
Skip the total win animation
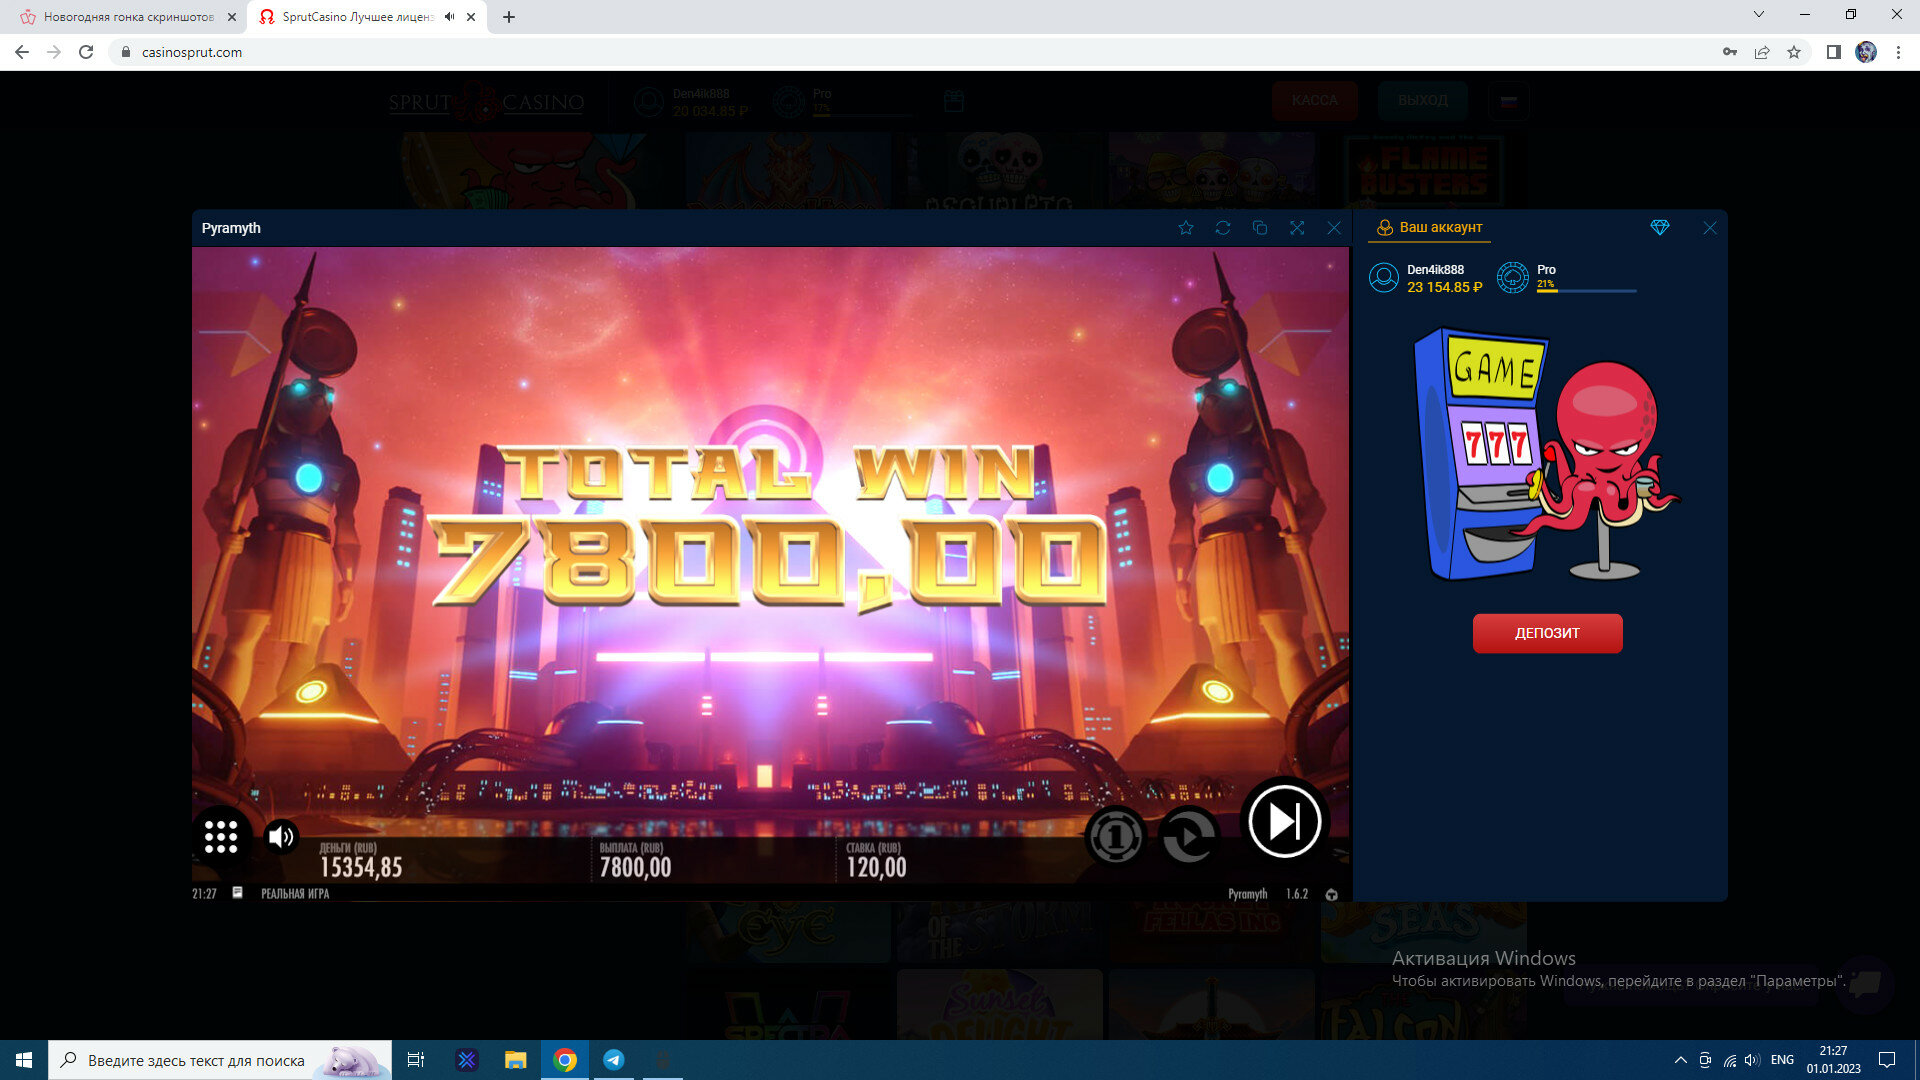tap(1284, 822)
